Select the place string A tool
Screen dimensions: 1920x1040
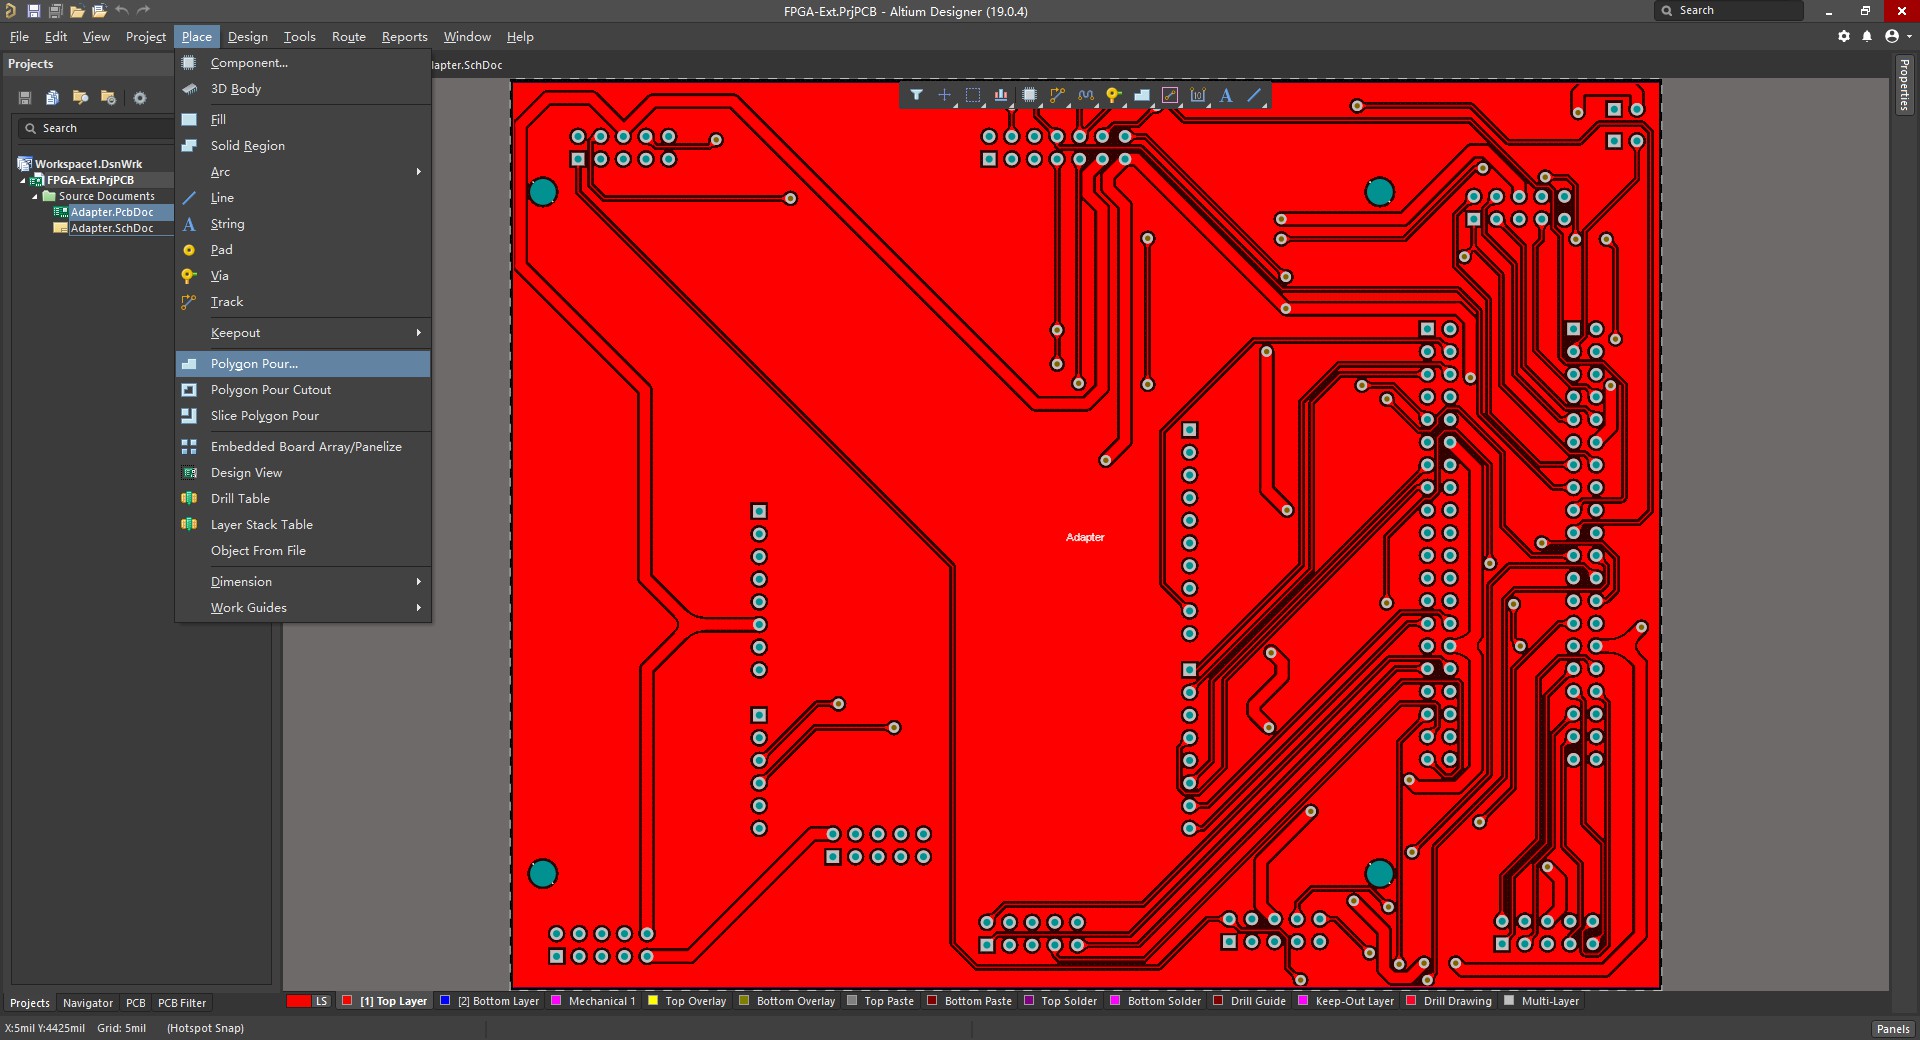1226,95
